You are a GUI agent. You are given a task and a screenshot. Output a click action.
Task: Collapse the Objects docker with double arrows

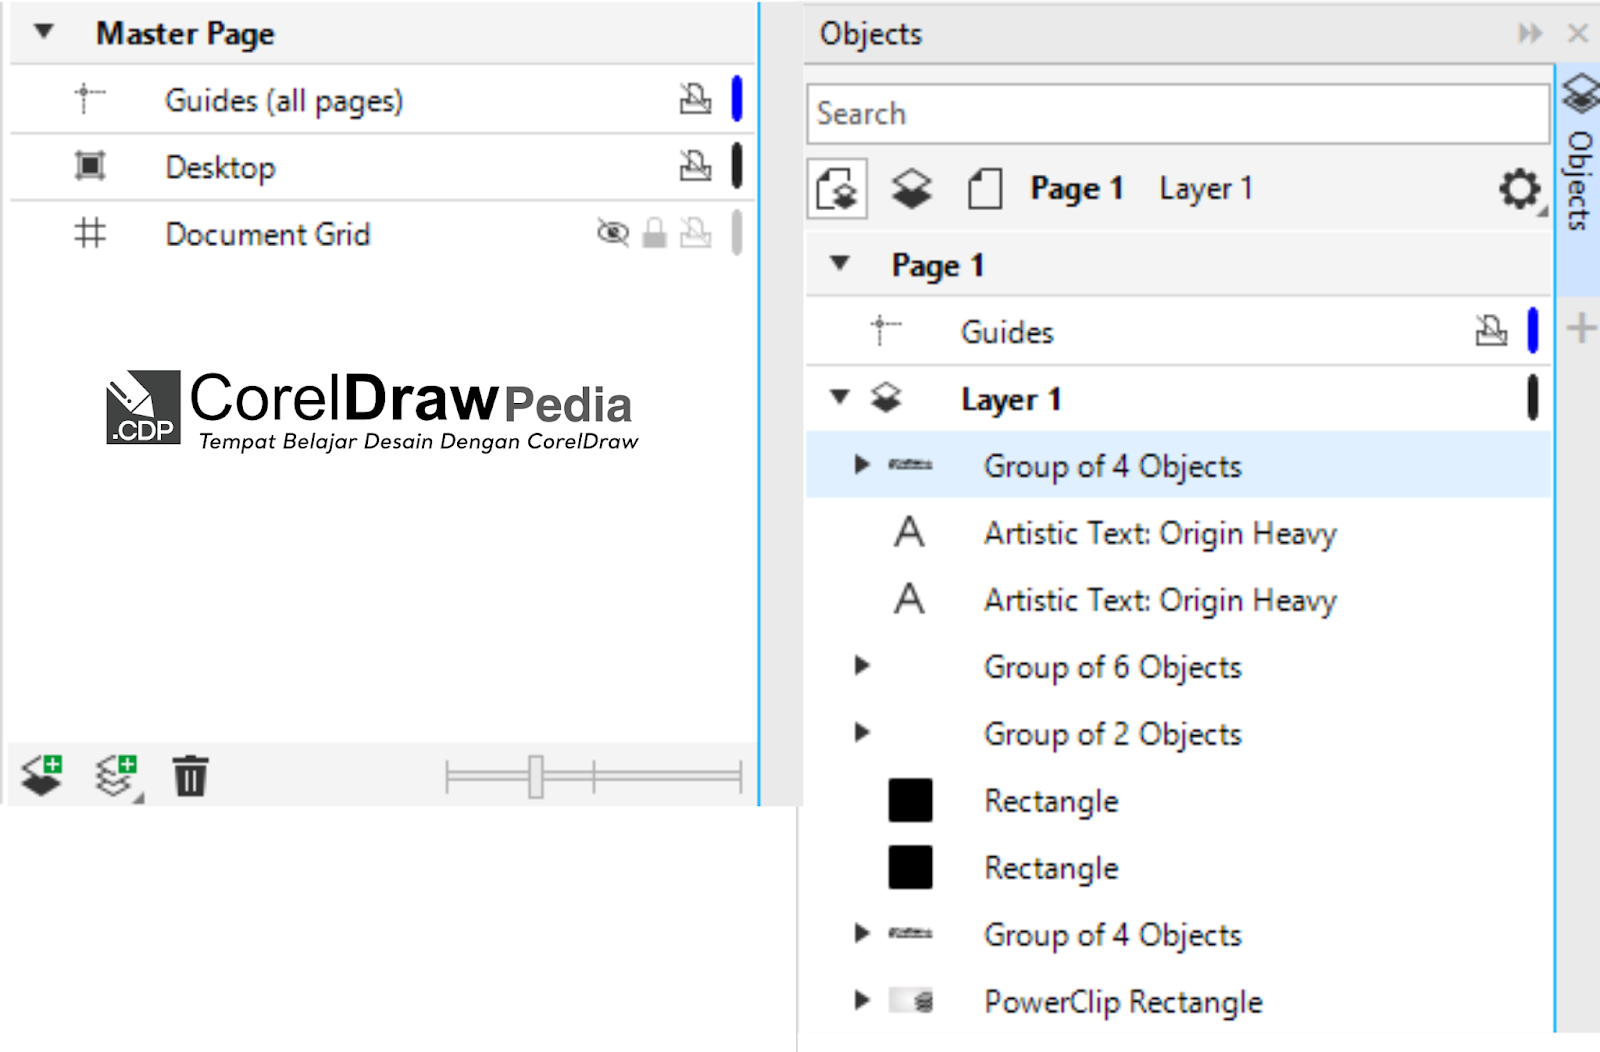pyautogui.click(x=1529, y=33)
